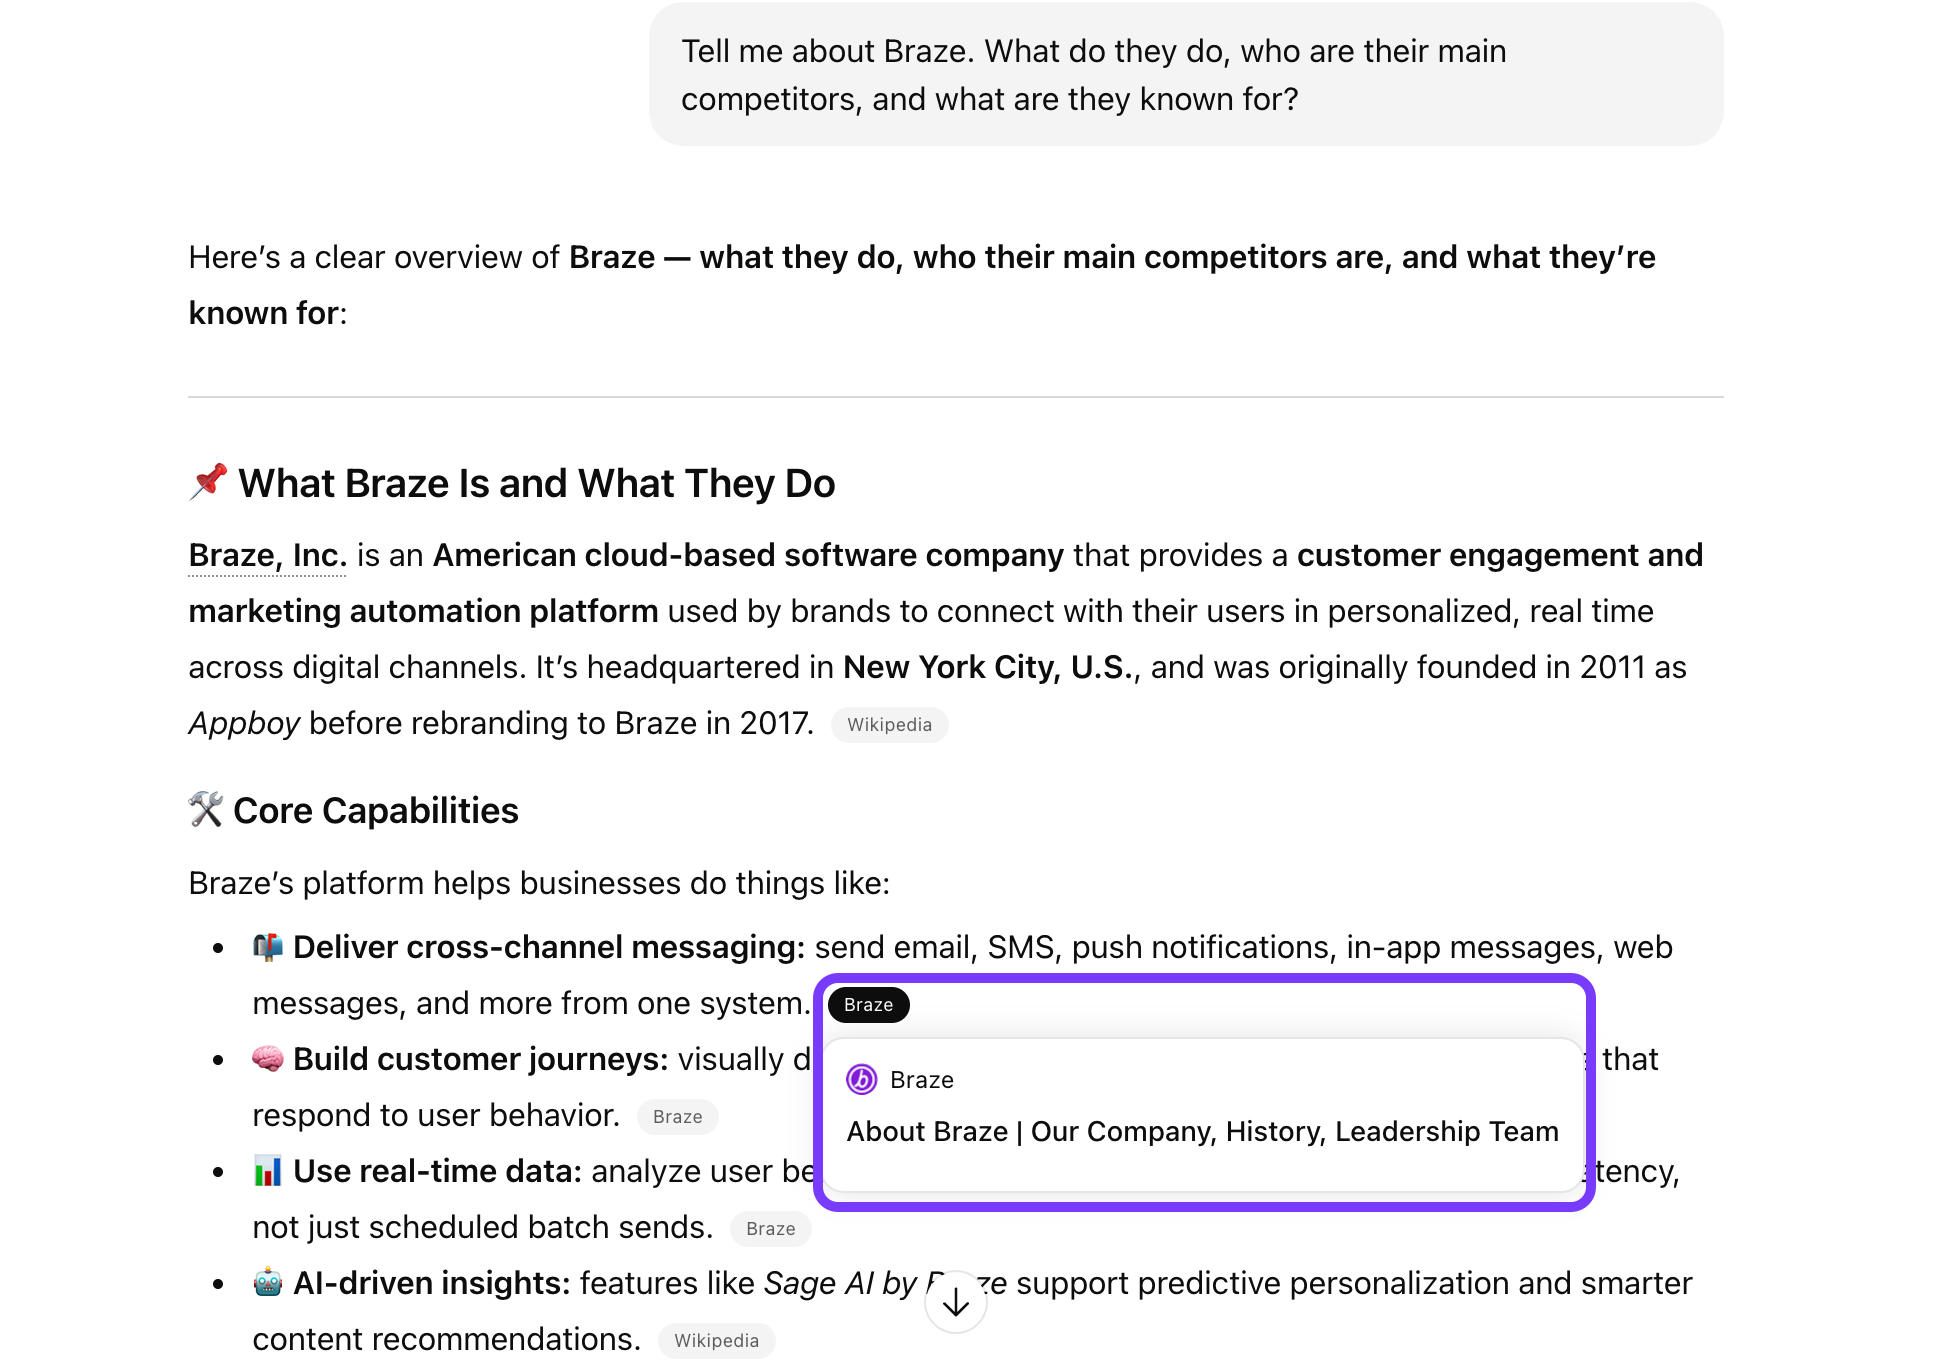Click the user message bubble about Braze
Image resolution: width=1948 pixels, height=1372 pixels.
(1186, 75)
